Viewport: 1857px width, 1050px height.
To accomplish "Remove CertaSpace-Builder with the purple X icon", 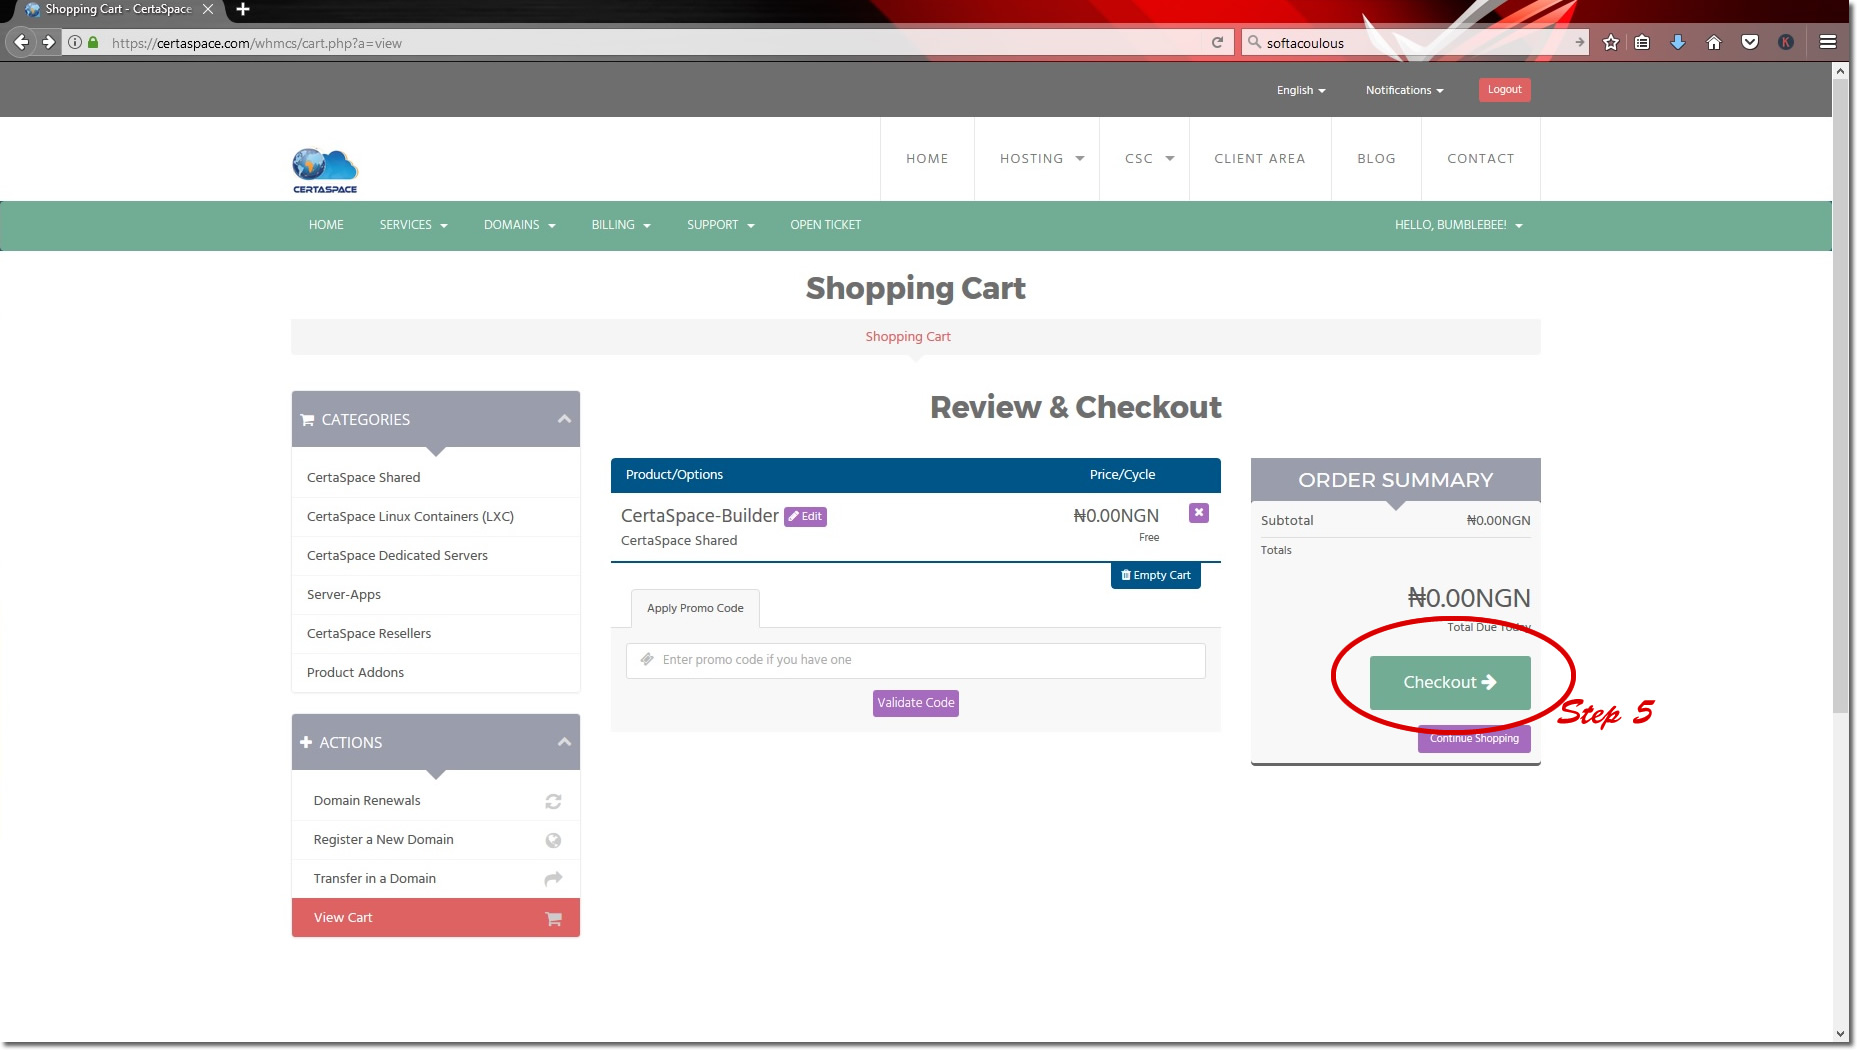I will click(x=1199, y=513).
